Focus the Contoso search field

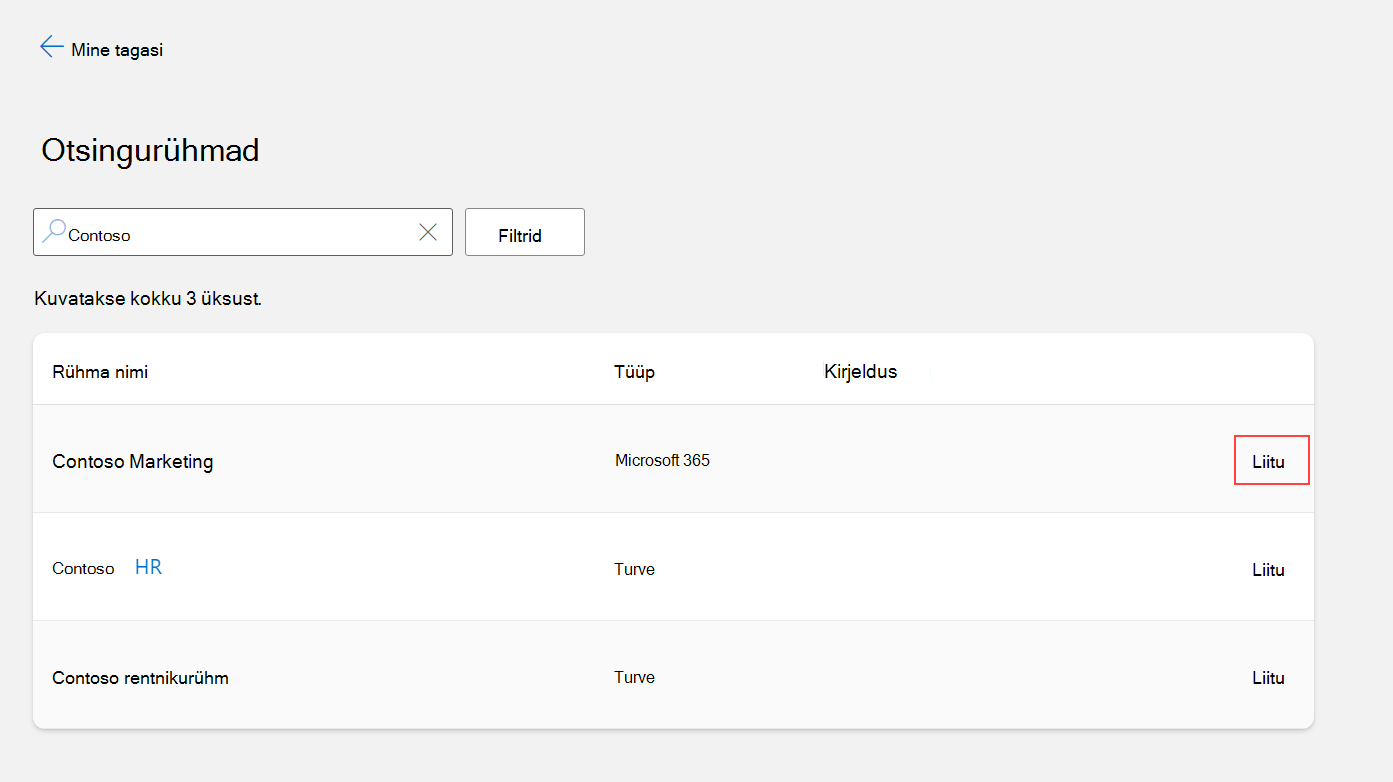243,232
